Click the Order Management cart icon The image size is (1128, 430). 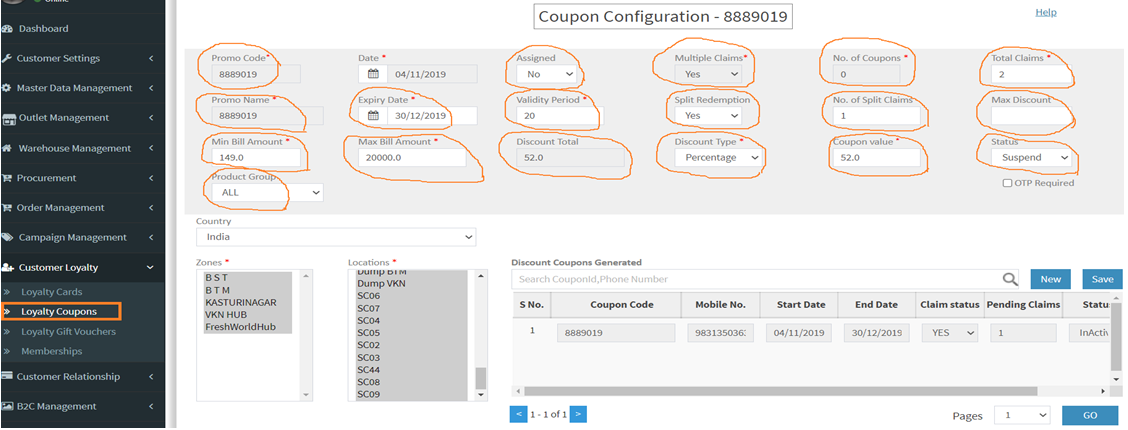6,208
